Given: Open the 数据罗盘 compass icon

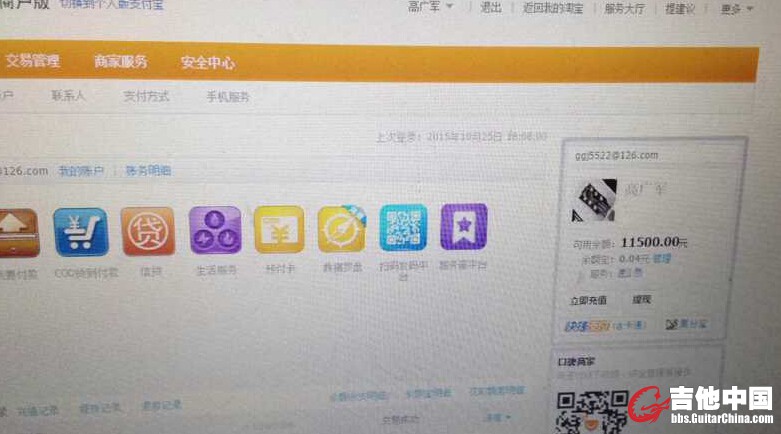Looking at the screenshot, I should point(341,229).
